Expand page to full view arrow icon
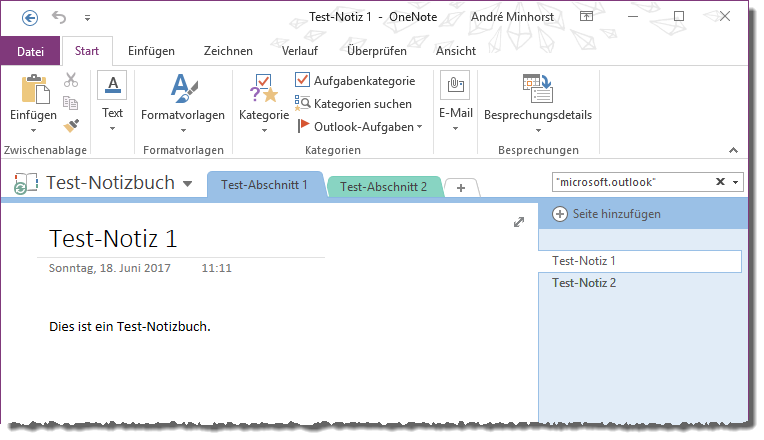This screenshot has width=764, height=440. point(519,222)
